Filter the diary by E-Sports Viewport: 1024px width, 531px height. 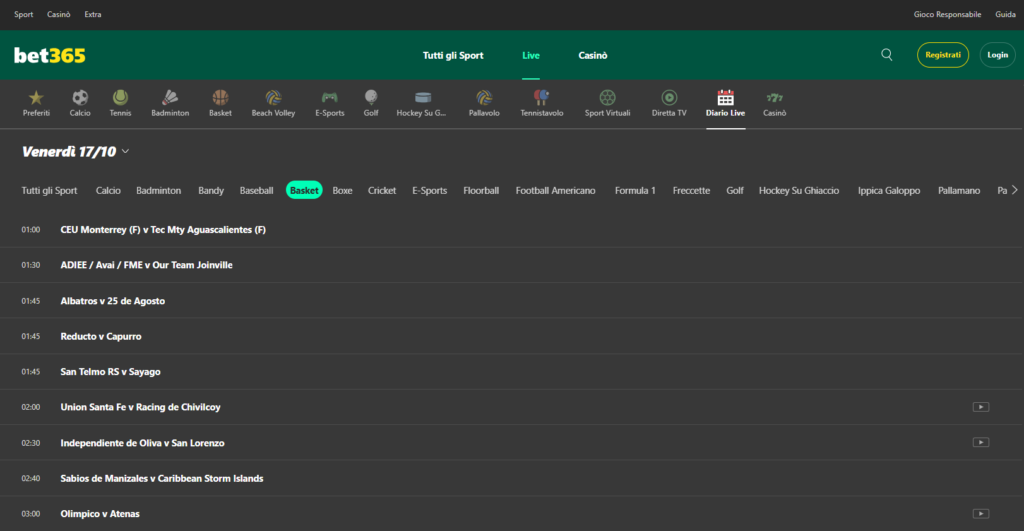point(429,191)
